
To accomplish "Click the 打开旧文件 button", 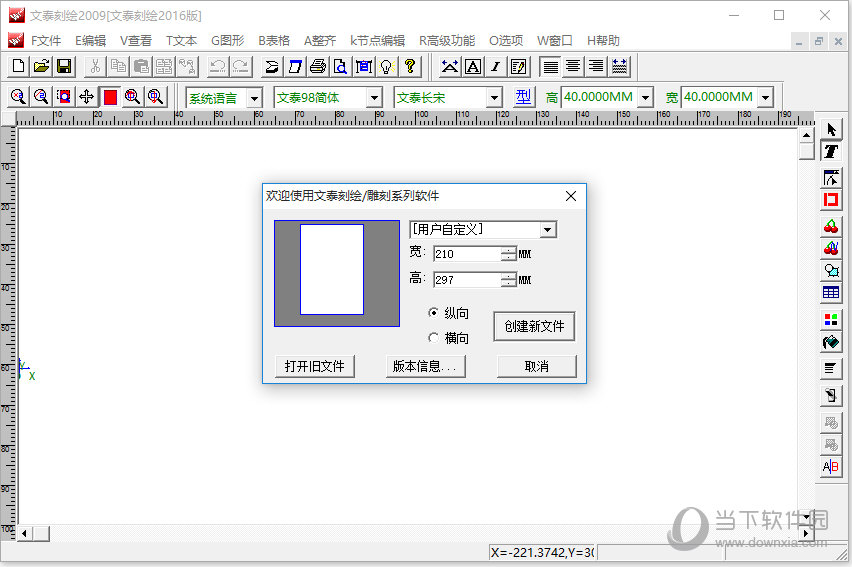I will 315,366.
